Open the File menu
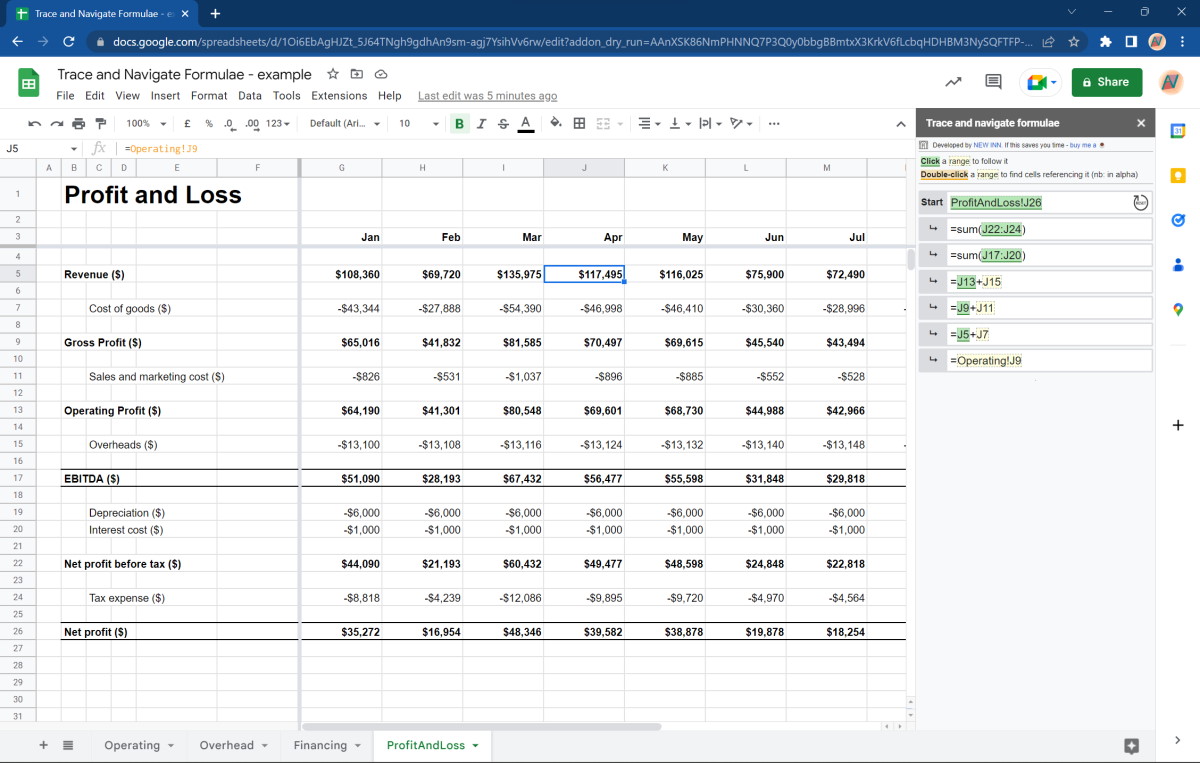 65,96
